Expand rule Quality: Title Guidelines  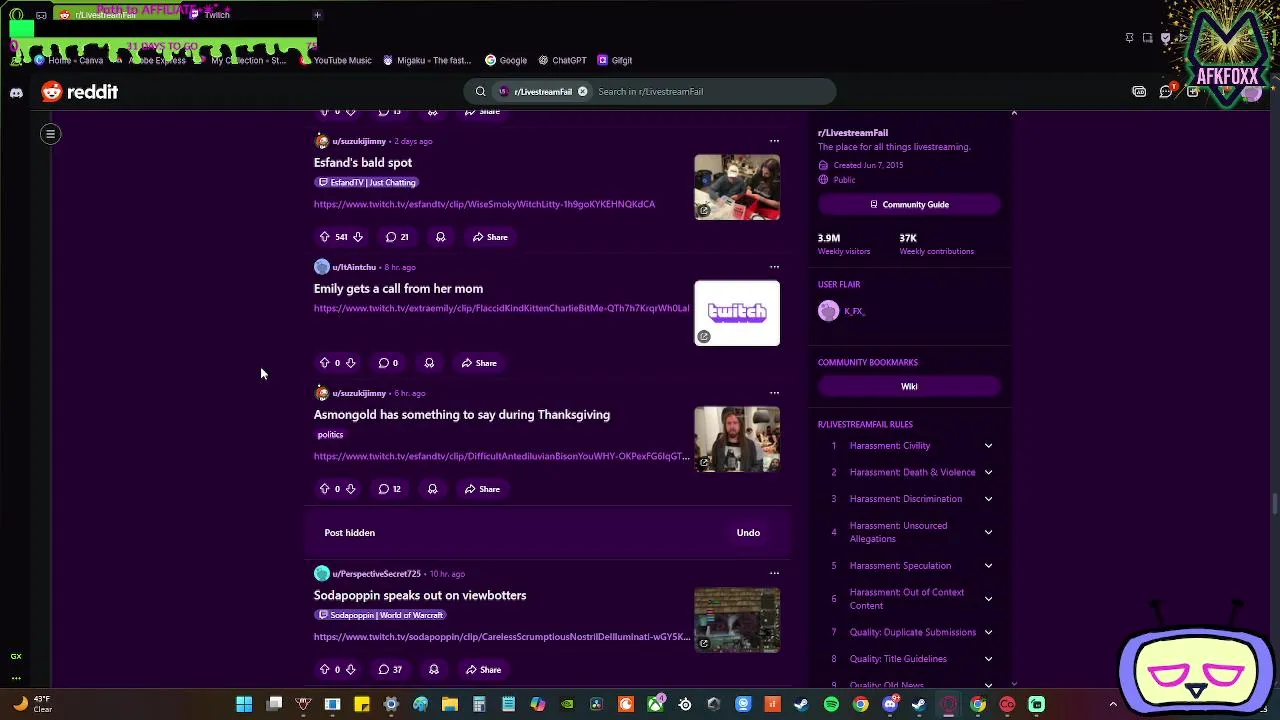(988, 659)
